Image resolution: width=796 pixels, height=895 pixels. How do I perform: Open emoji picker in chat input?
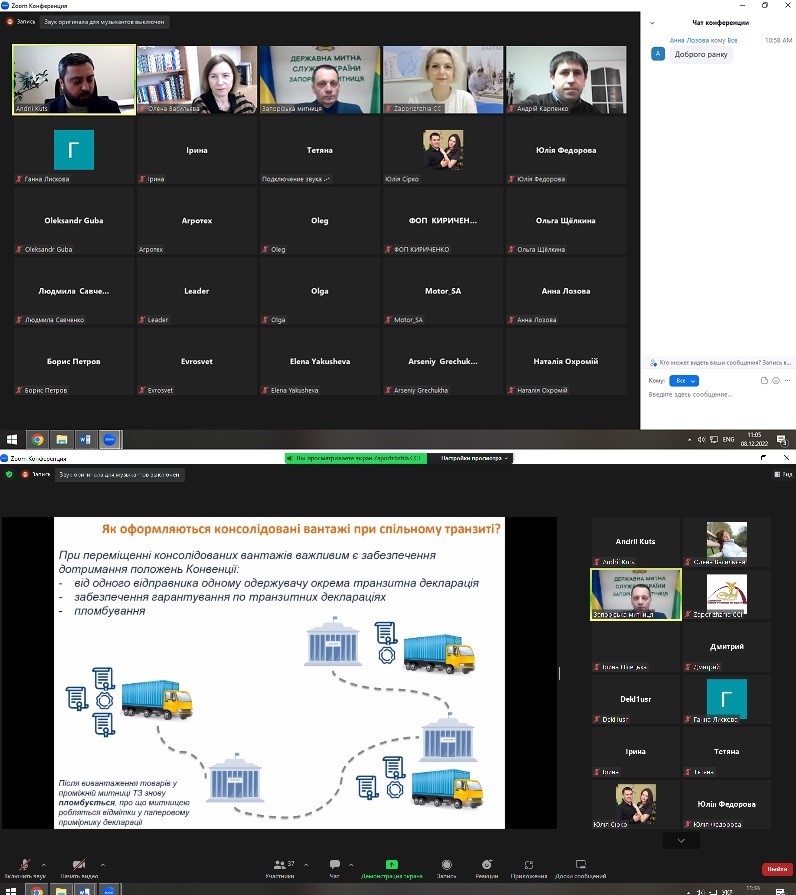coord(776,381)
